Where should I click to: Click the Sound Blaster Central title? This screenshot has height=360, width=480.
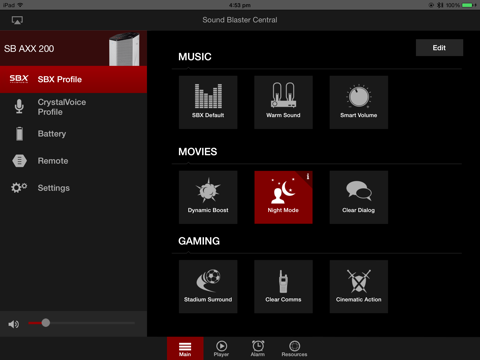click(x=240, y=20)
